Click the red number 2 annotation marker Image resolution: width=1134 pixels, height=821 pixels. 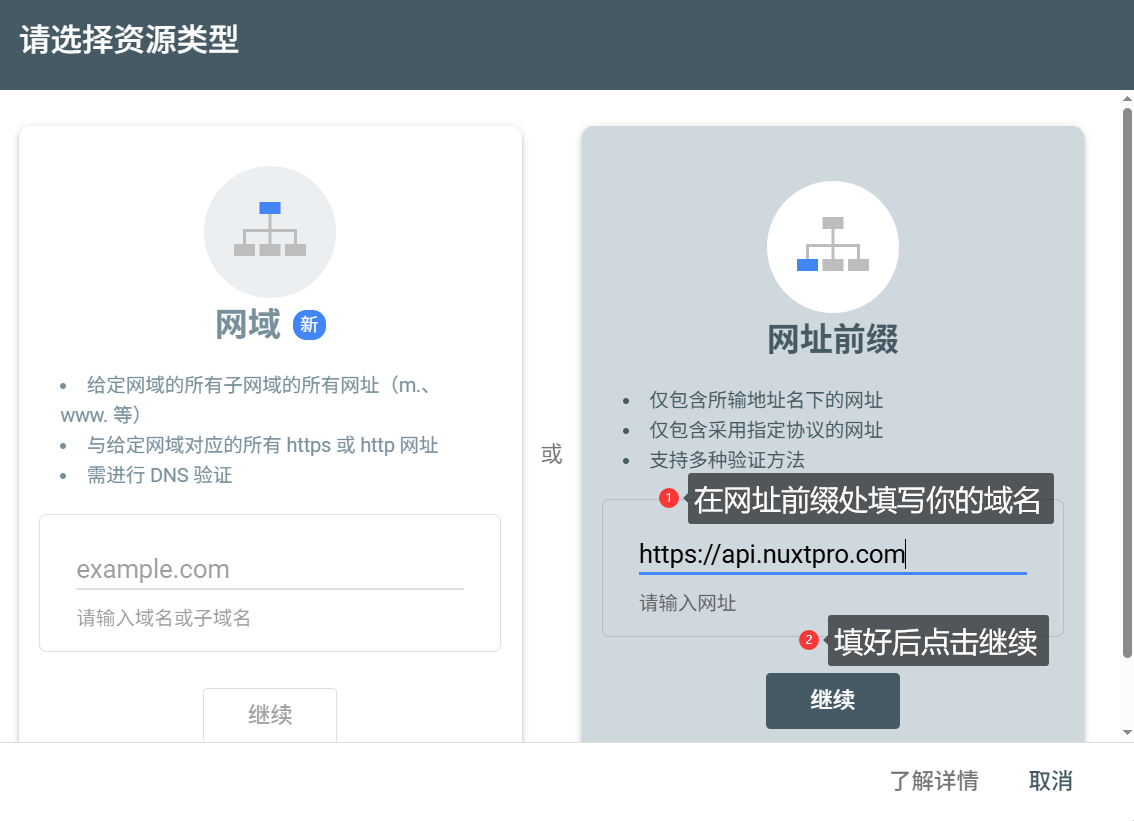(x=810, y=640)
